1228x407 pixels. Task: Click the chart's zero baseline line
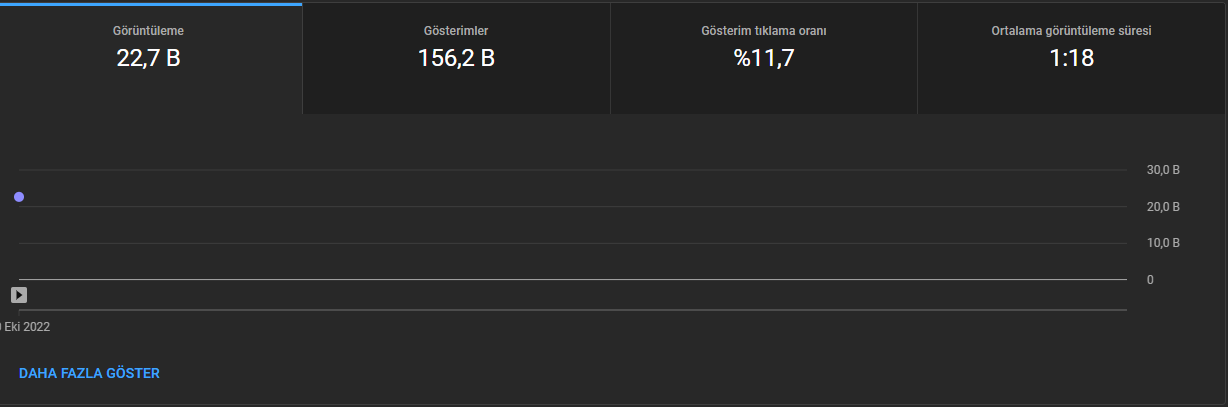[573, 279]
